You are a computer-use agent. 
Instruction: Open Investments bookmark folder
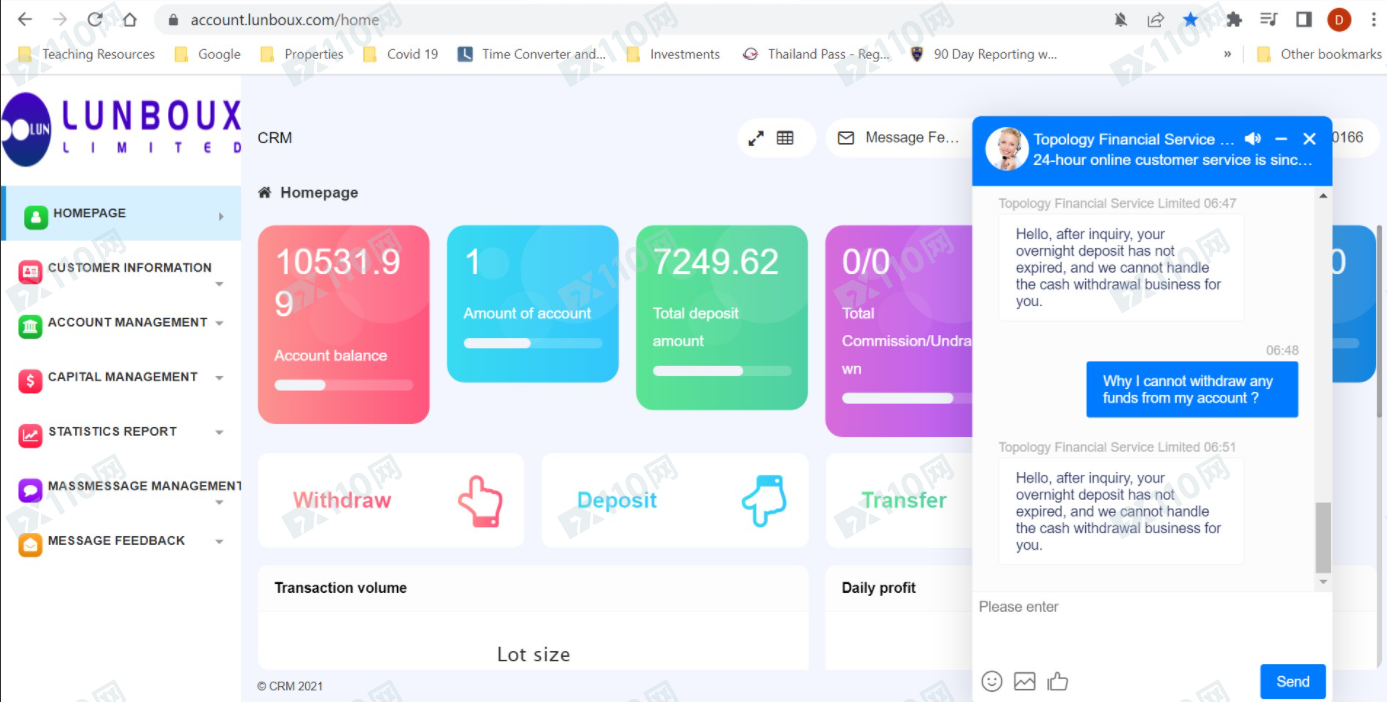tap(673, 54)
